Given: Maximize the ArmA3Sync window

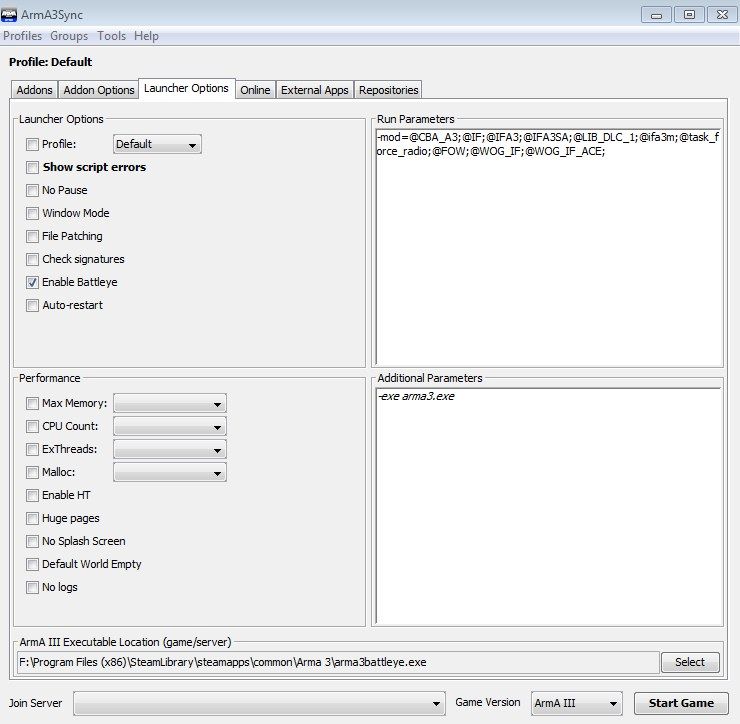Looking at the screenshot, I should 689,15.
